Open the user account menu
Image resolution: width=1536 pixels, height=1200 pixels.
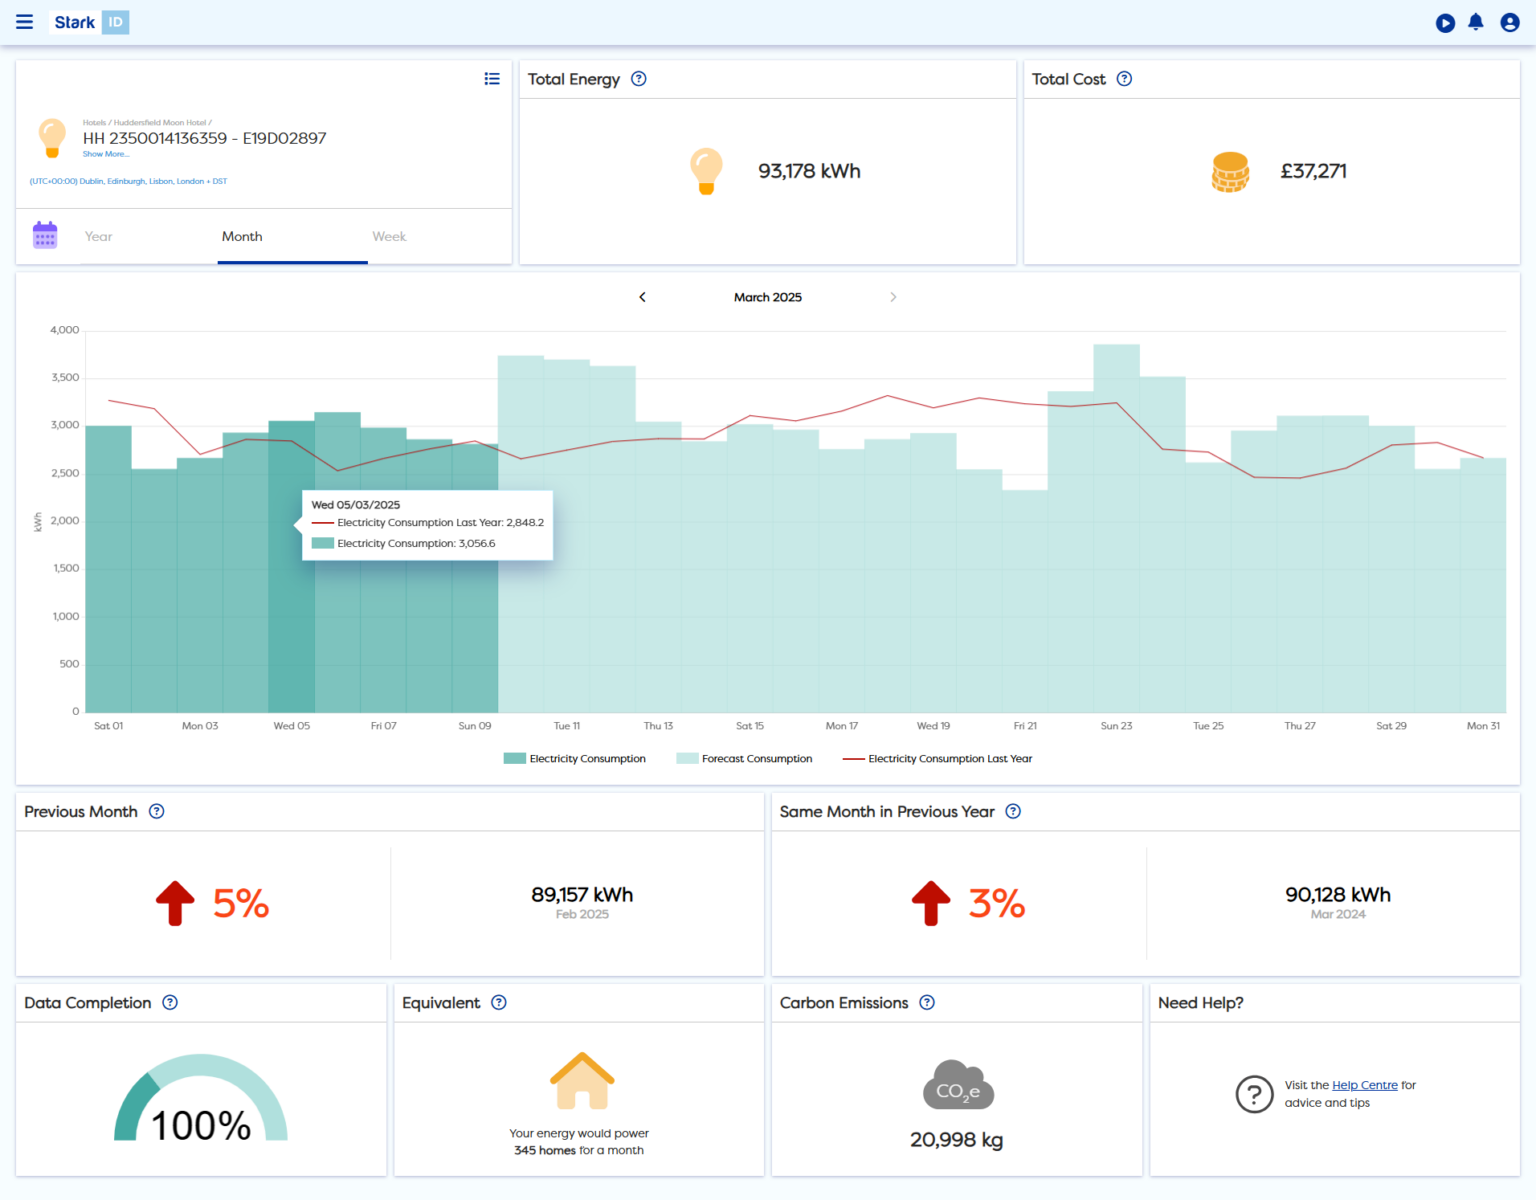[1510, 22]
